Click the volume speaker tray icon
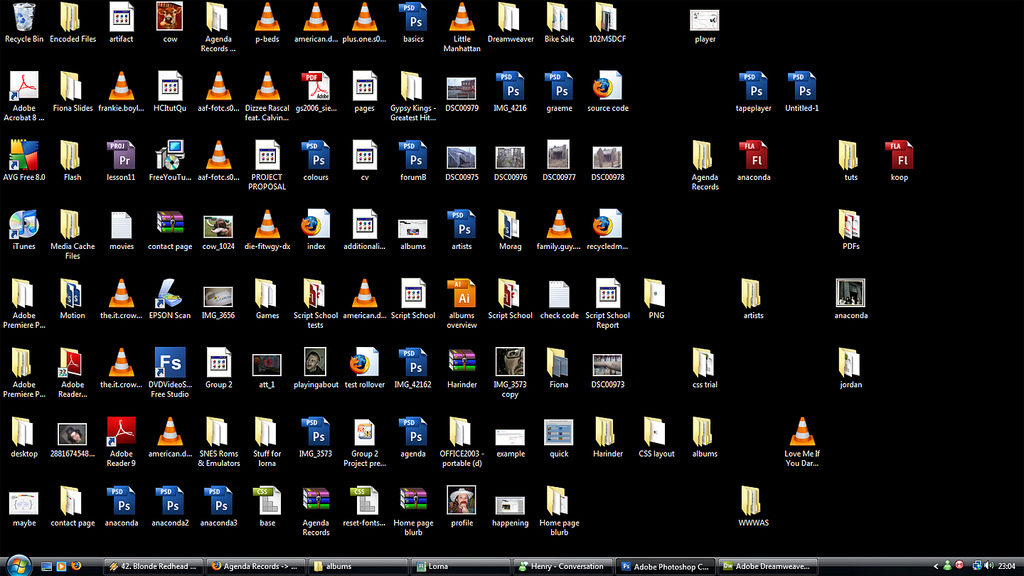The image size is (1024, 576). click(989, 566)
